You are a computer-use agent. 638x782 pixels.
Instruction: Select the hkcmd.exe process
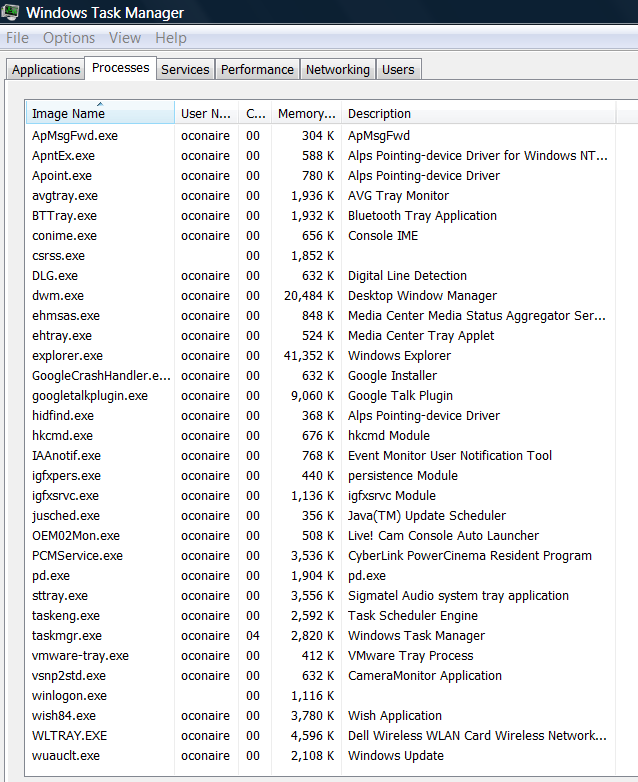(x=320, y=435)
